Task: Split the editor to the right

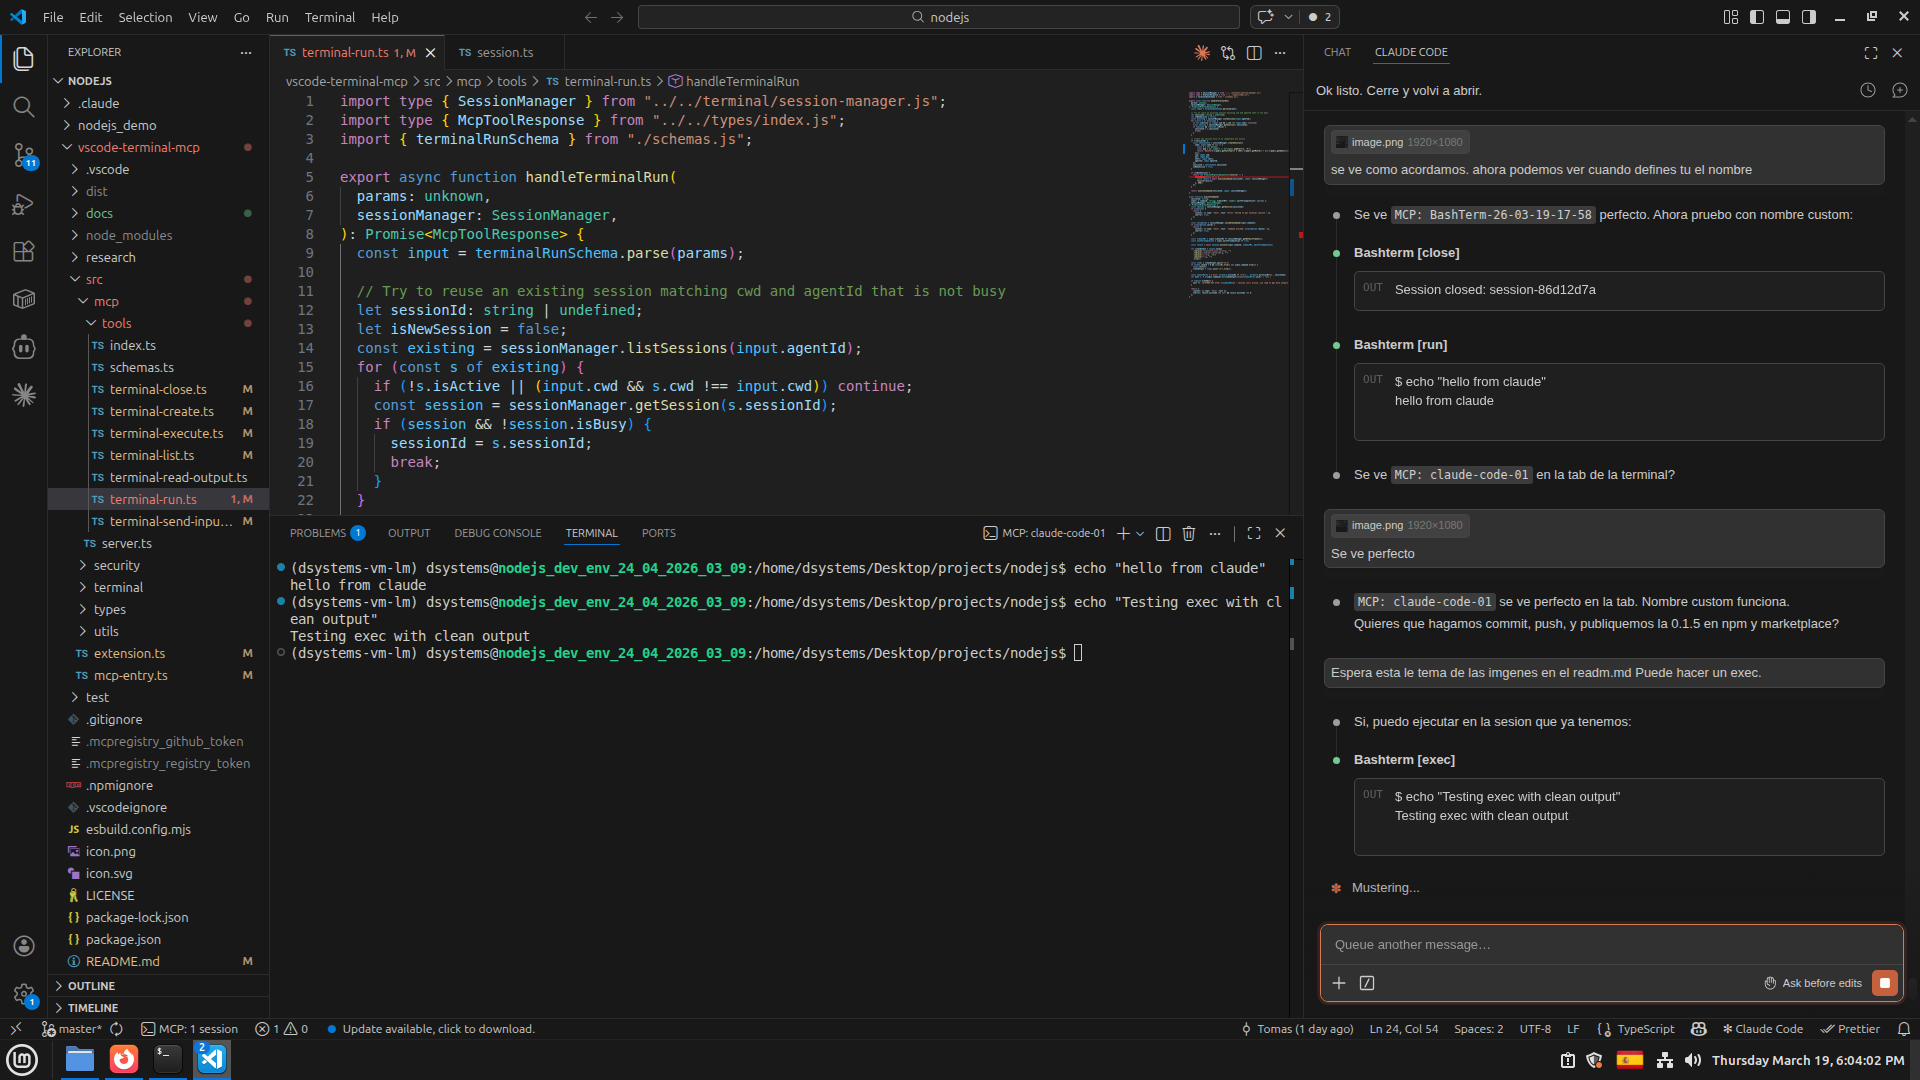Action: coord(1254,53)
